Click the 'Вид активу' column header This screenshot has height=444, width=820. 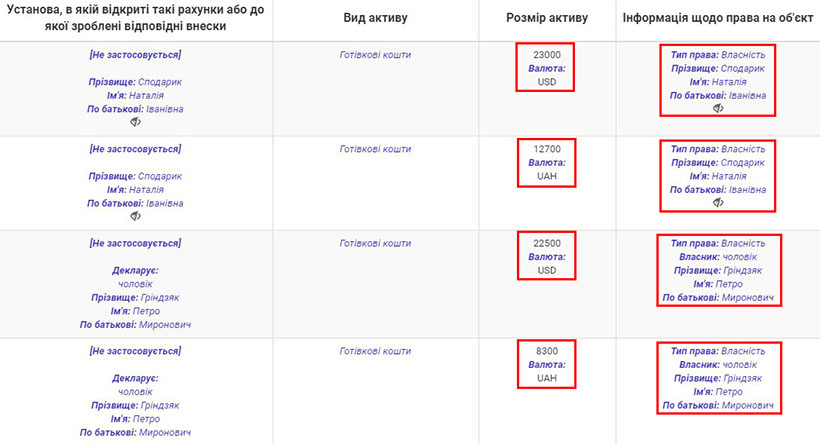[x=375, y=19]
